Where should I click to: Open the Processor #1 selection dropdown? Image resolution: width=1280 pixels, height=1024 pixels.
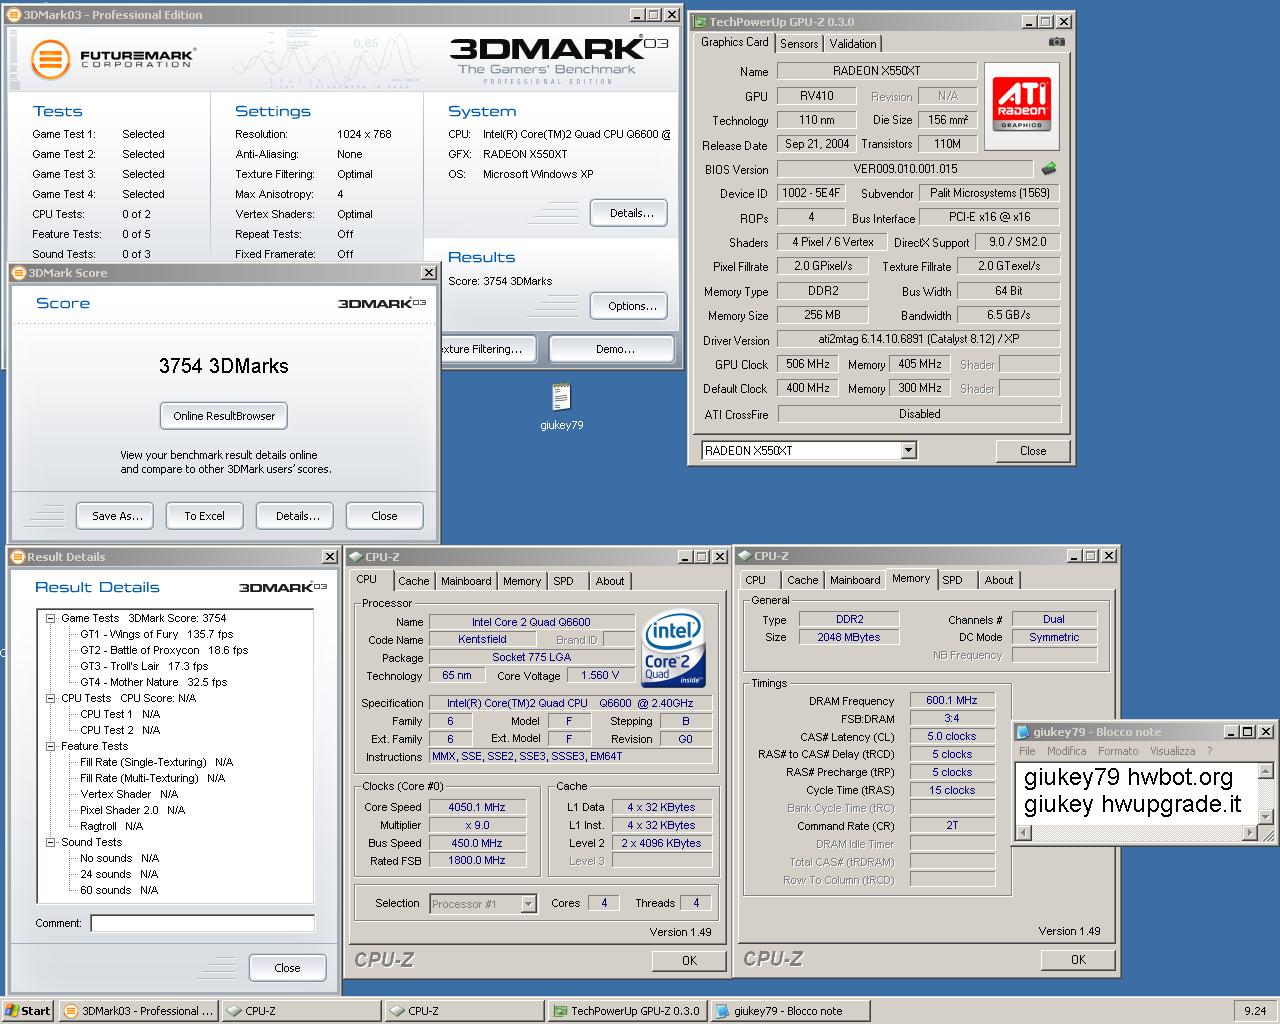(528, 904)
